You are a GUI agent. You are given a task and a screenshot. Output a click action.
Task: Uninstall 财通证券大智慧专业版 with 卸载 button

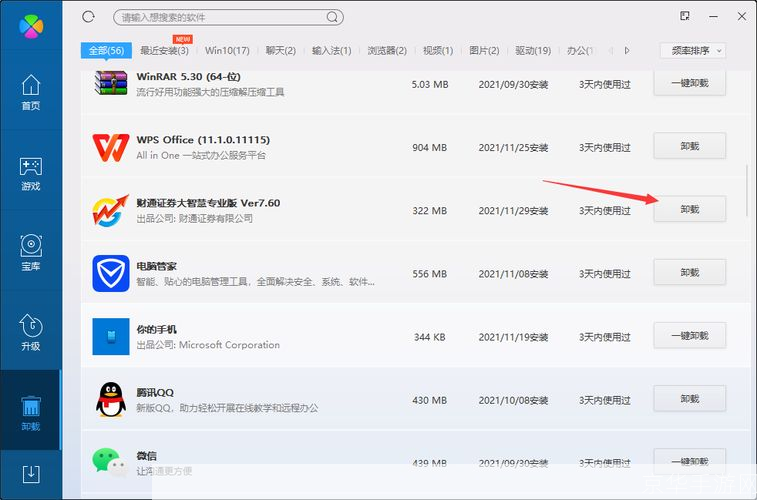pos(689,209)
